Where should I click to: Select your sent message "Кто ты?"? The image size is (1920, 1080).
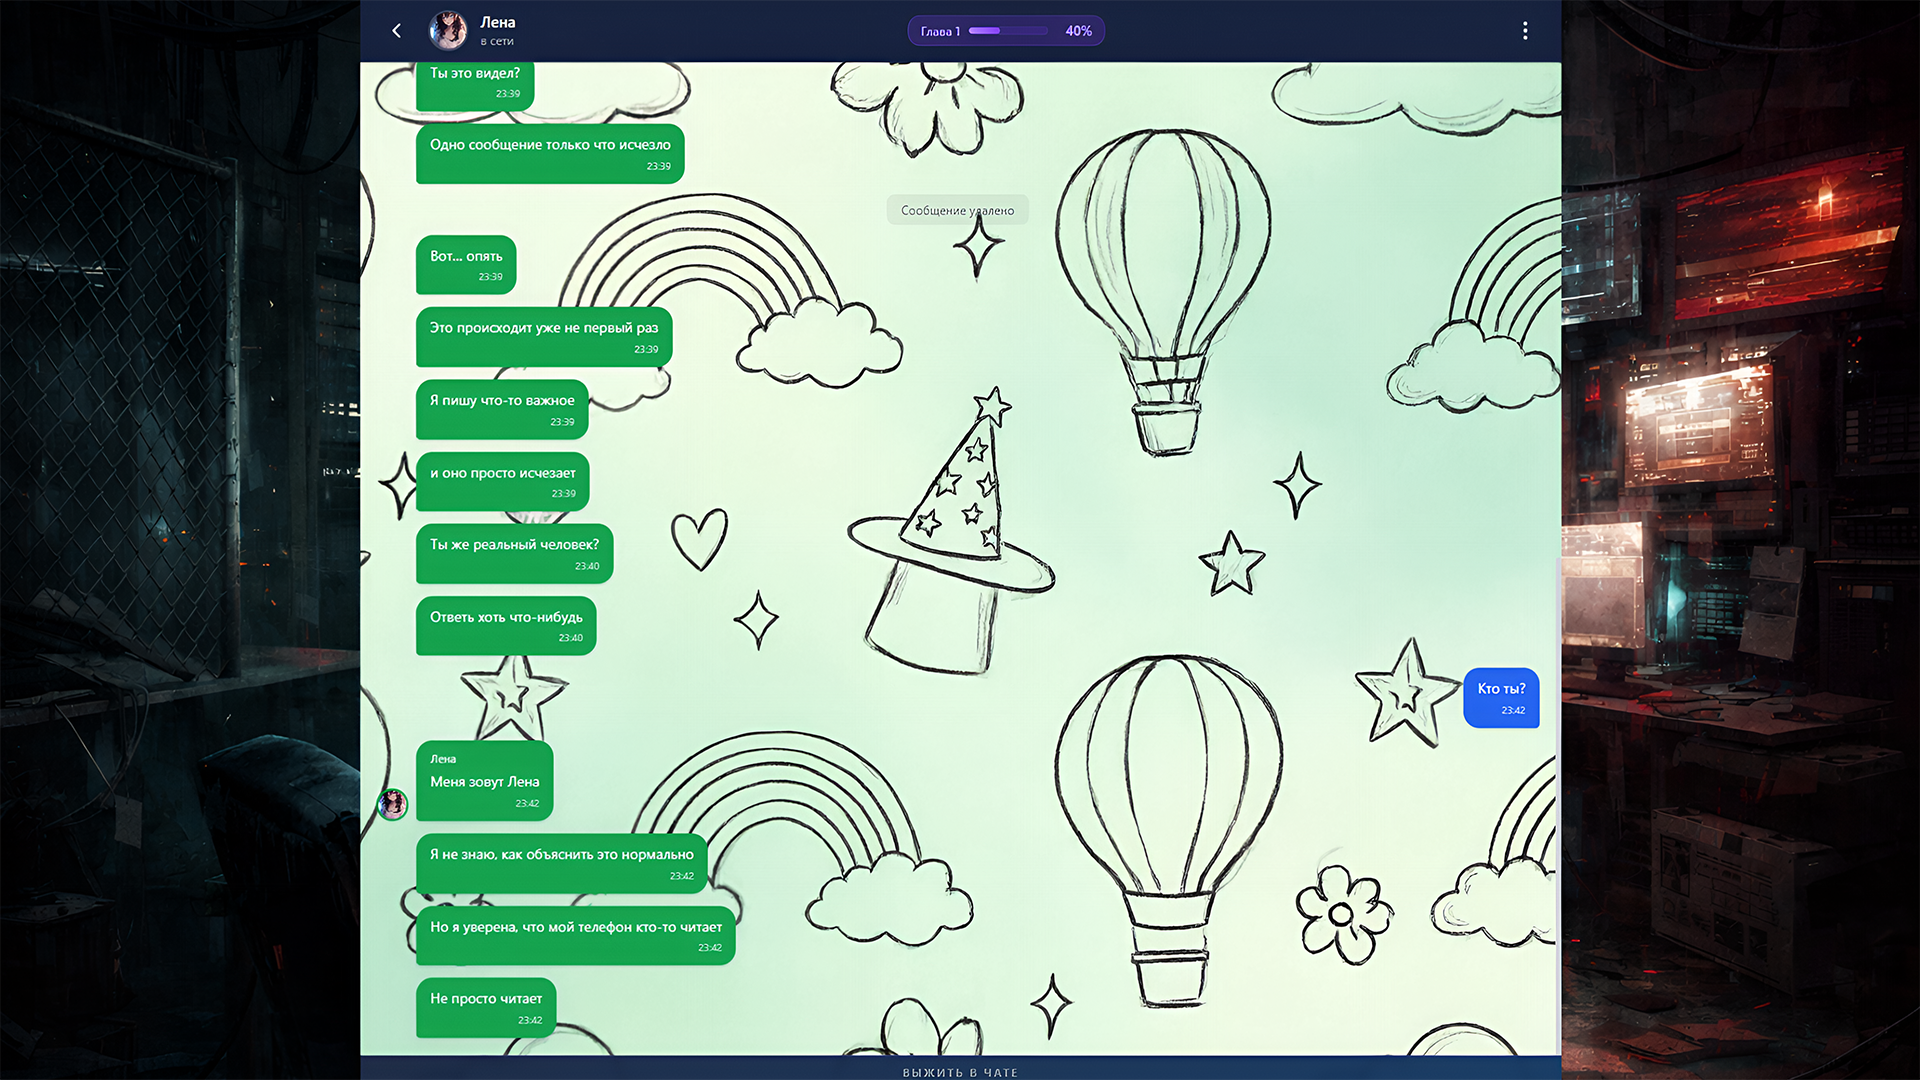pos(1501,698)
